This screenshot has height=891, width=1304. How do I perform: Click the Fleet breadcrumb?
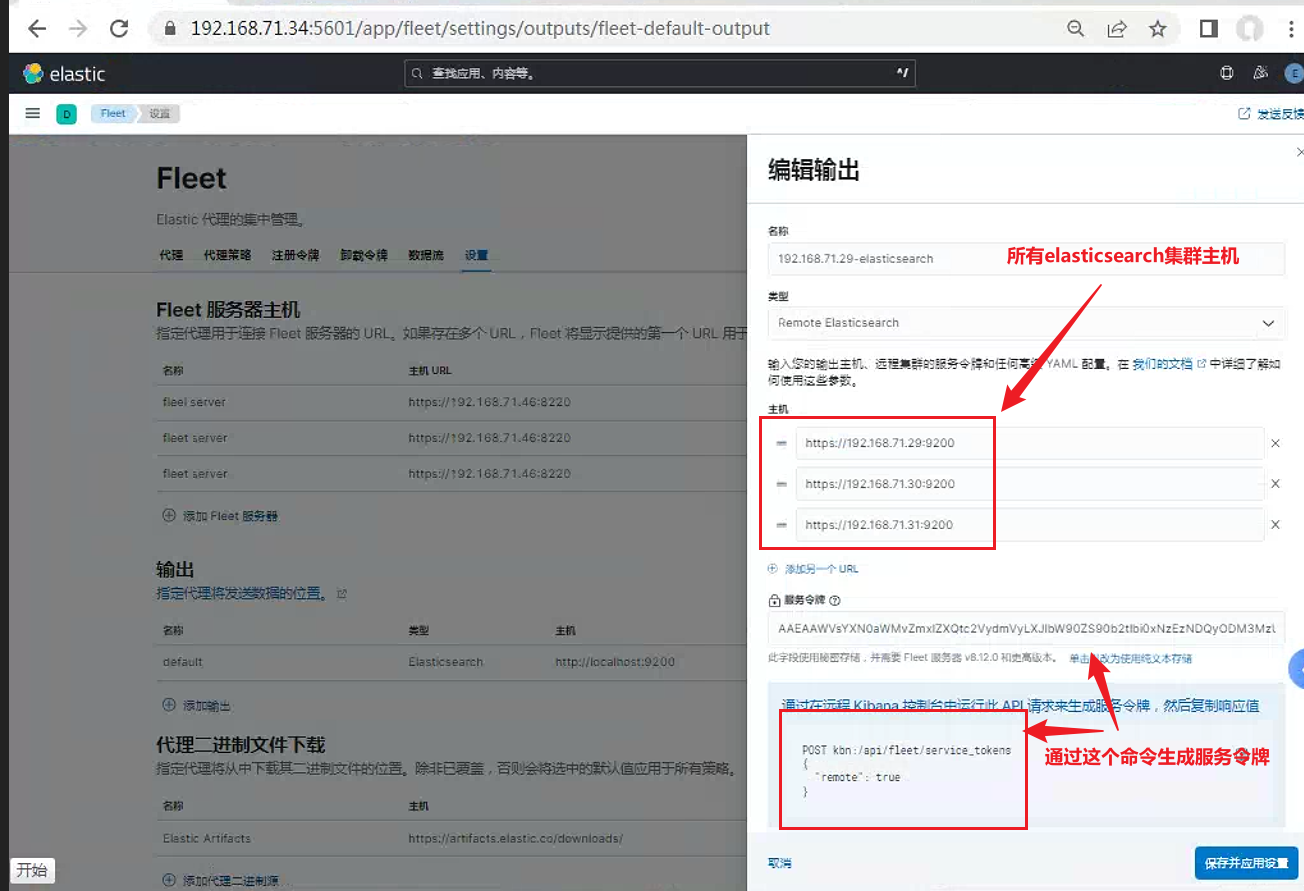113,114
